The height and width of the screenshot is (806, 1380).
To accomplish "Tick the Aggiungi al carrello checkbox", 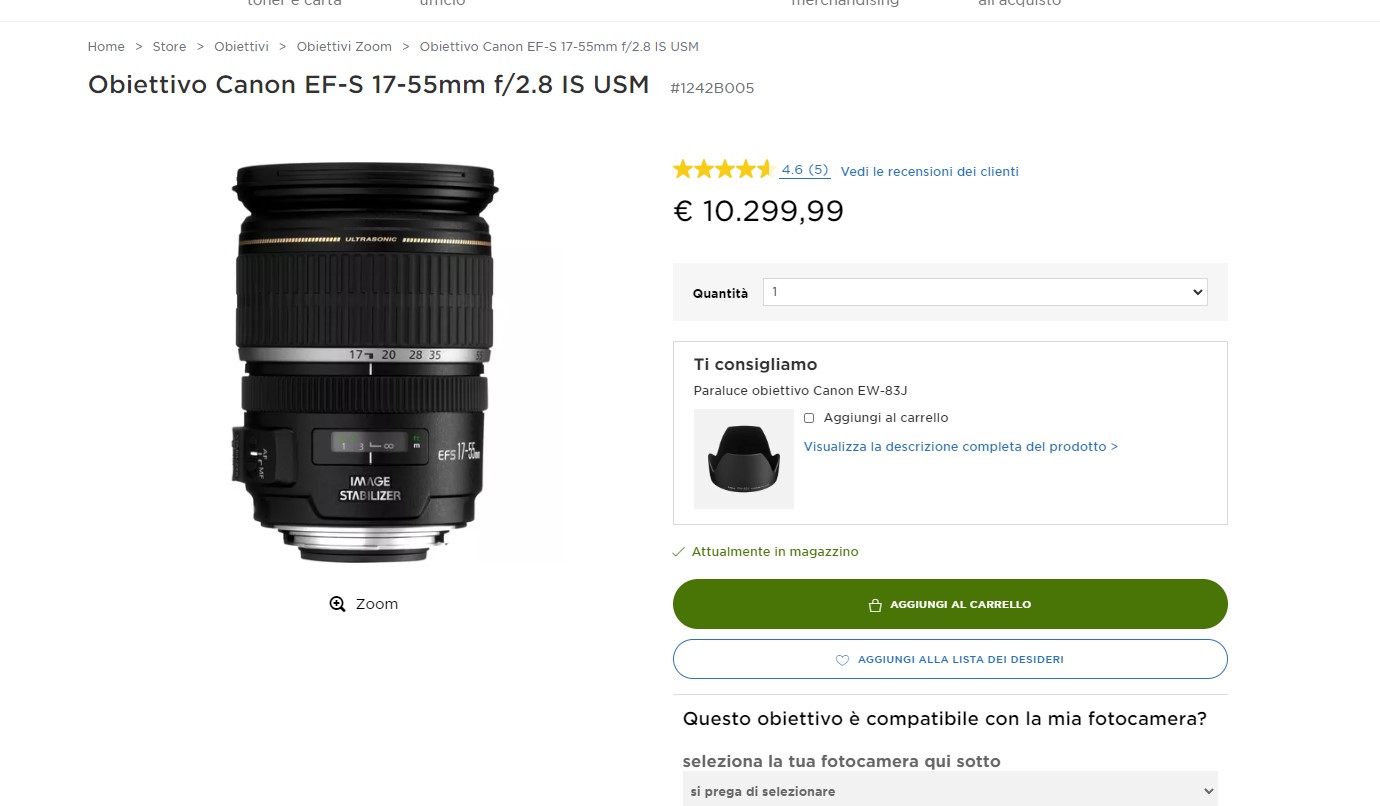I will 809,418.
